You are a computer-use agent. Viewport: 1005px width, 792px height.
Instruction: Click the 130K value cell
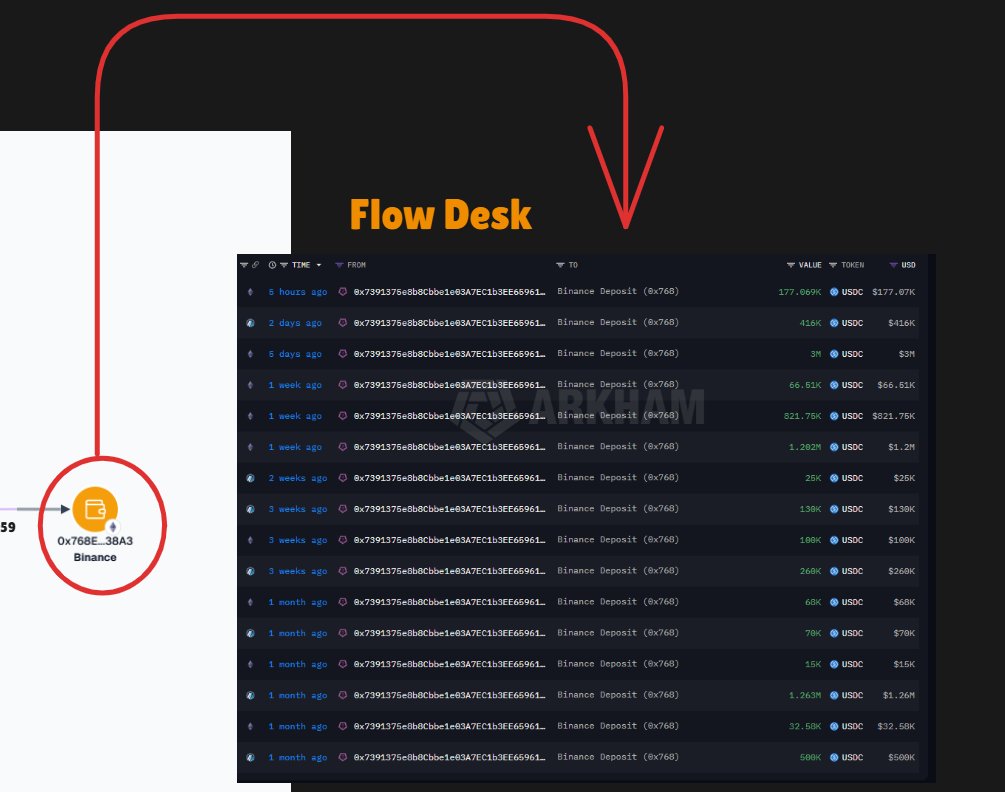[810, 509]
